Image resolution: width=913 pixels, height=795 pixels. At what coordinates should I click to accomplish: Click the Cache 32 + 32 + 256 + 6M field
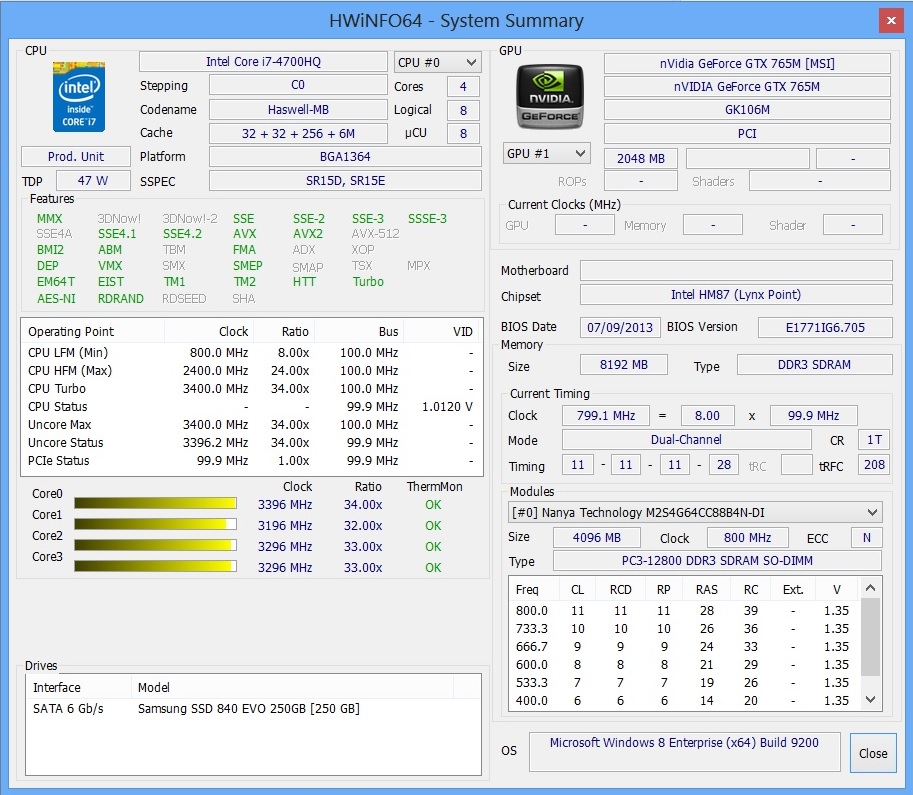298,133
